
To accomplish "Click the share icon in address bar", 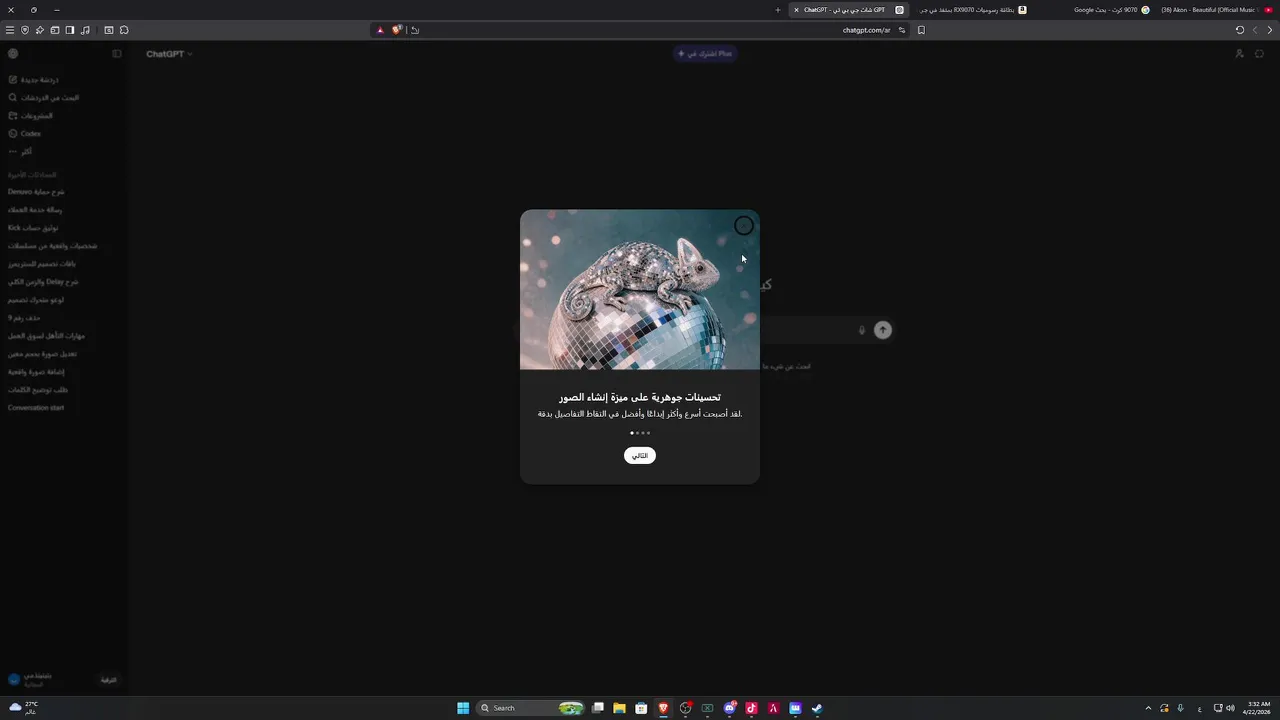I will click(x=415, y=30).
